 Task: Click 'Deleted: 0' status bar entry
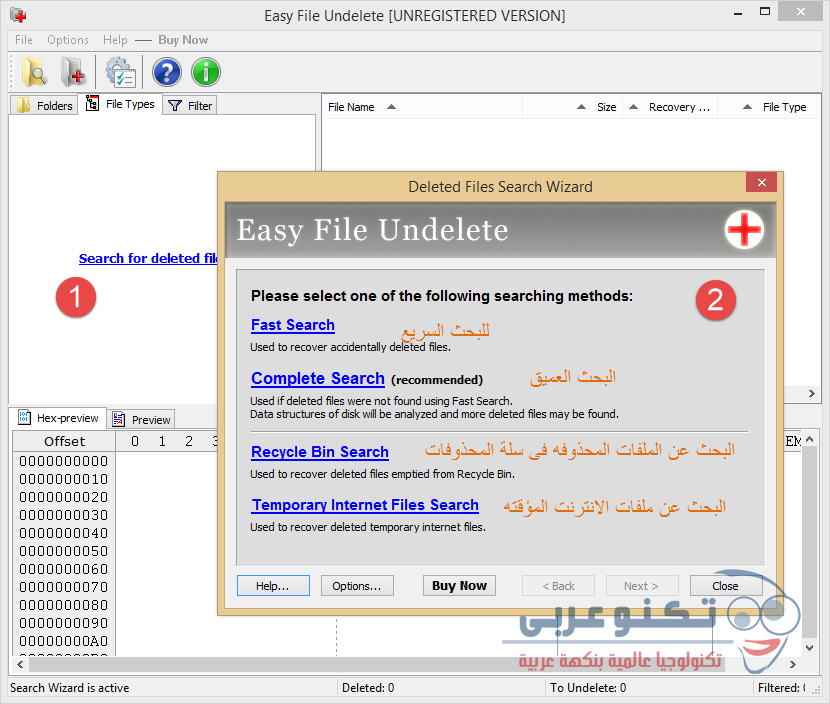pyautogui.click(x=368, y=688)
